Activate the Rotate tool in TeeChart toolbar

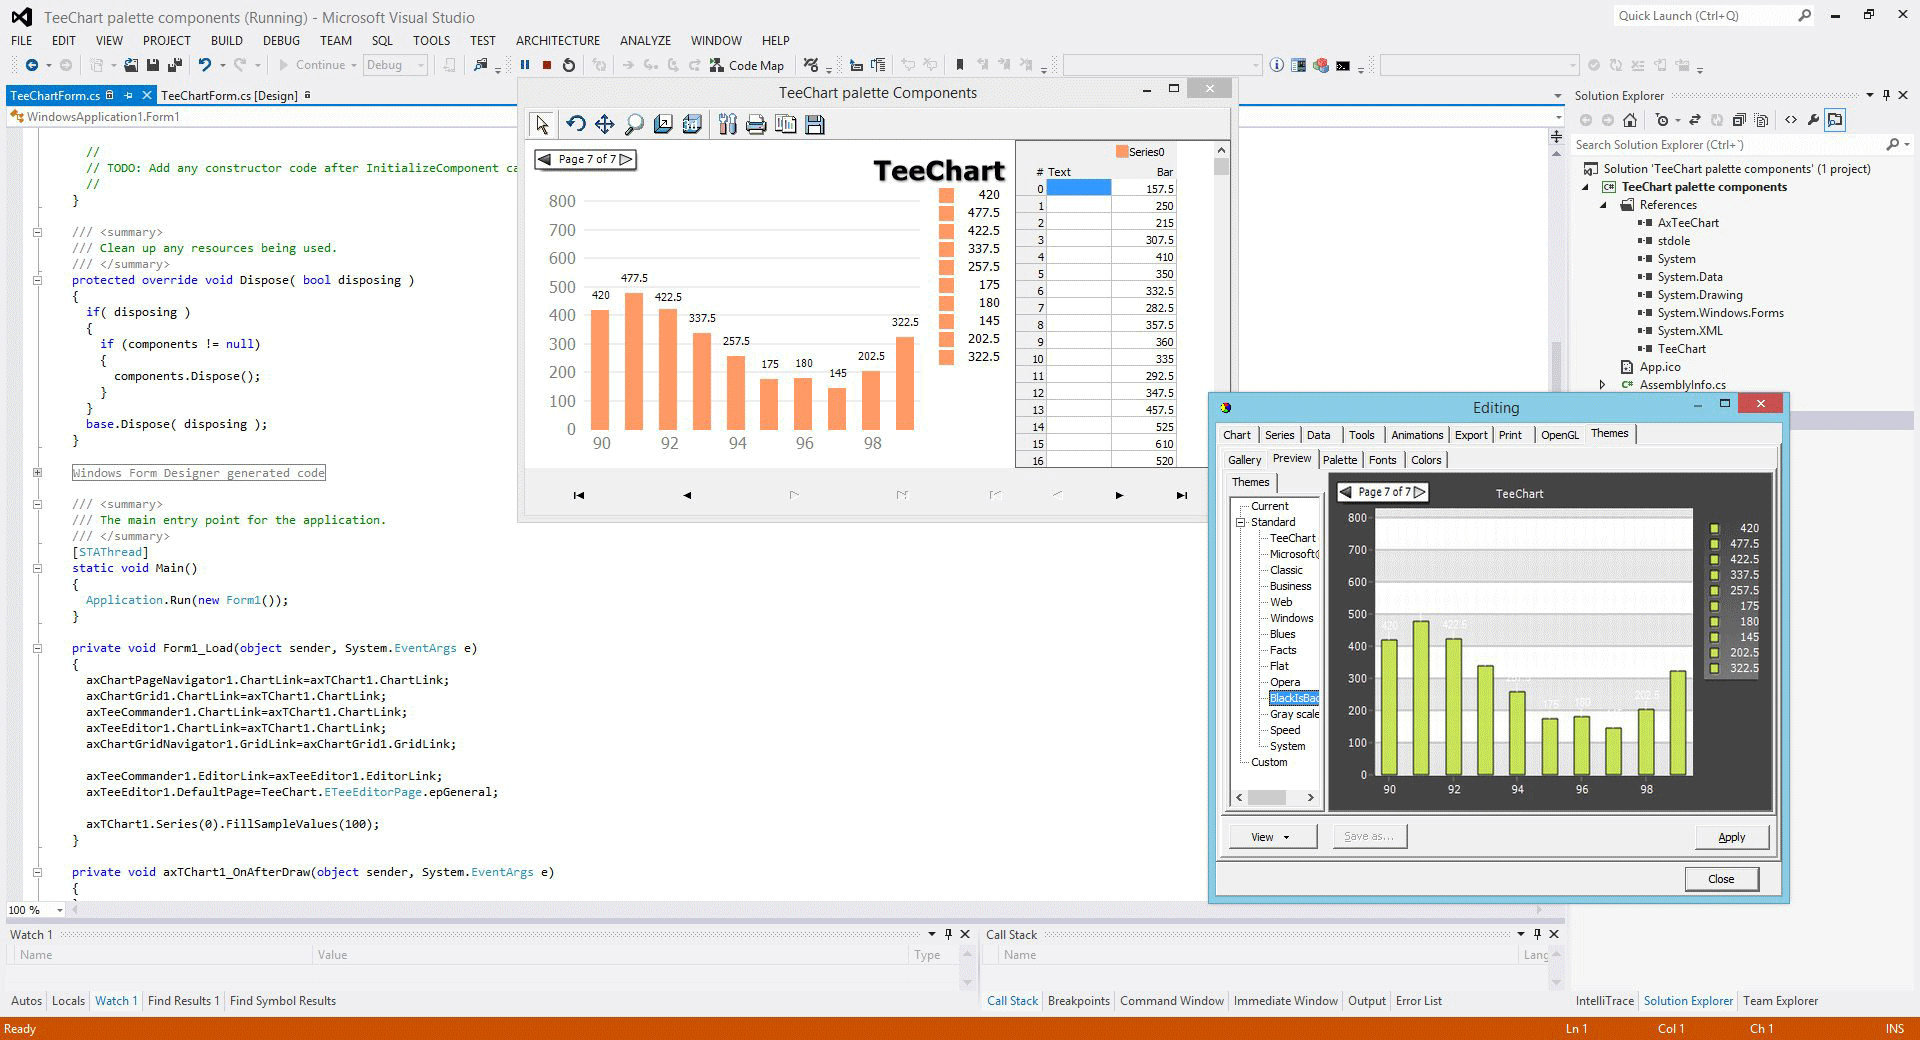575,124
